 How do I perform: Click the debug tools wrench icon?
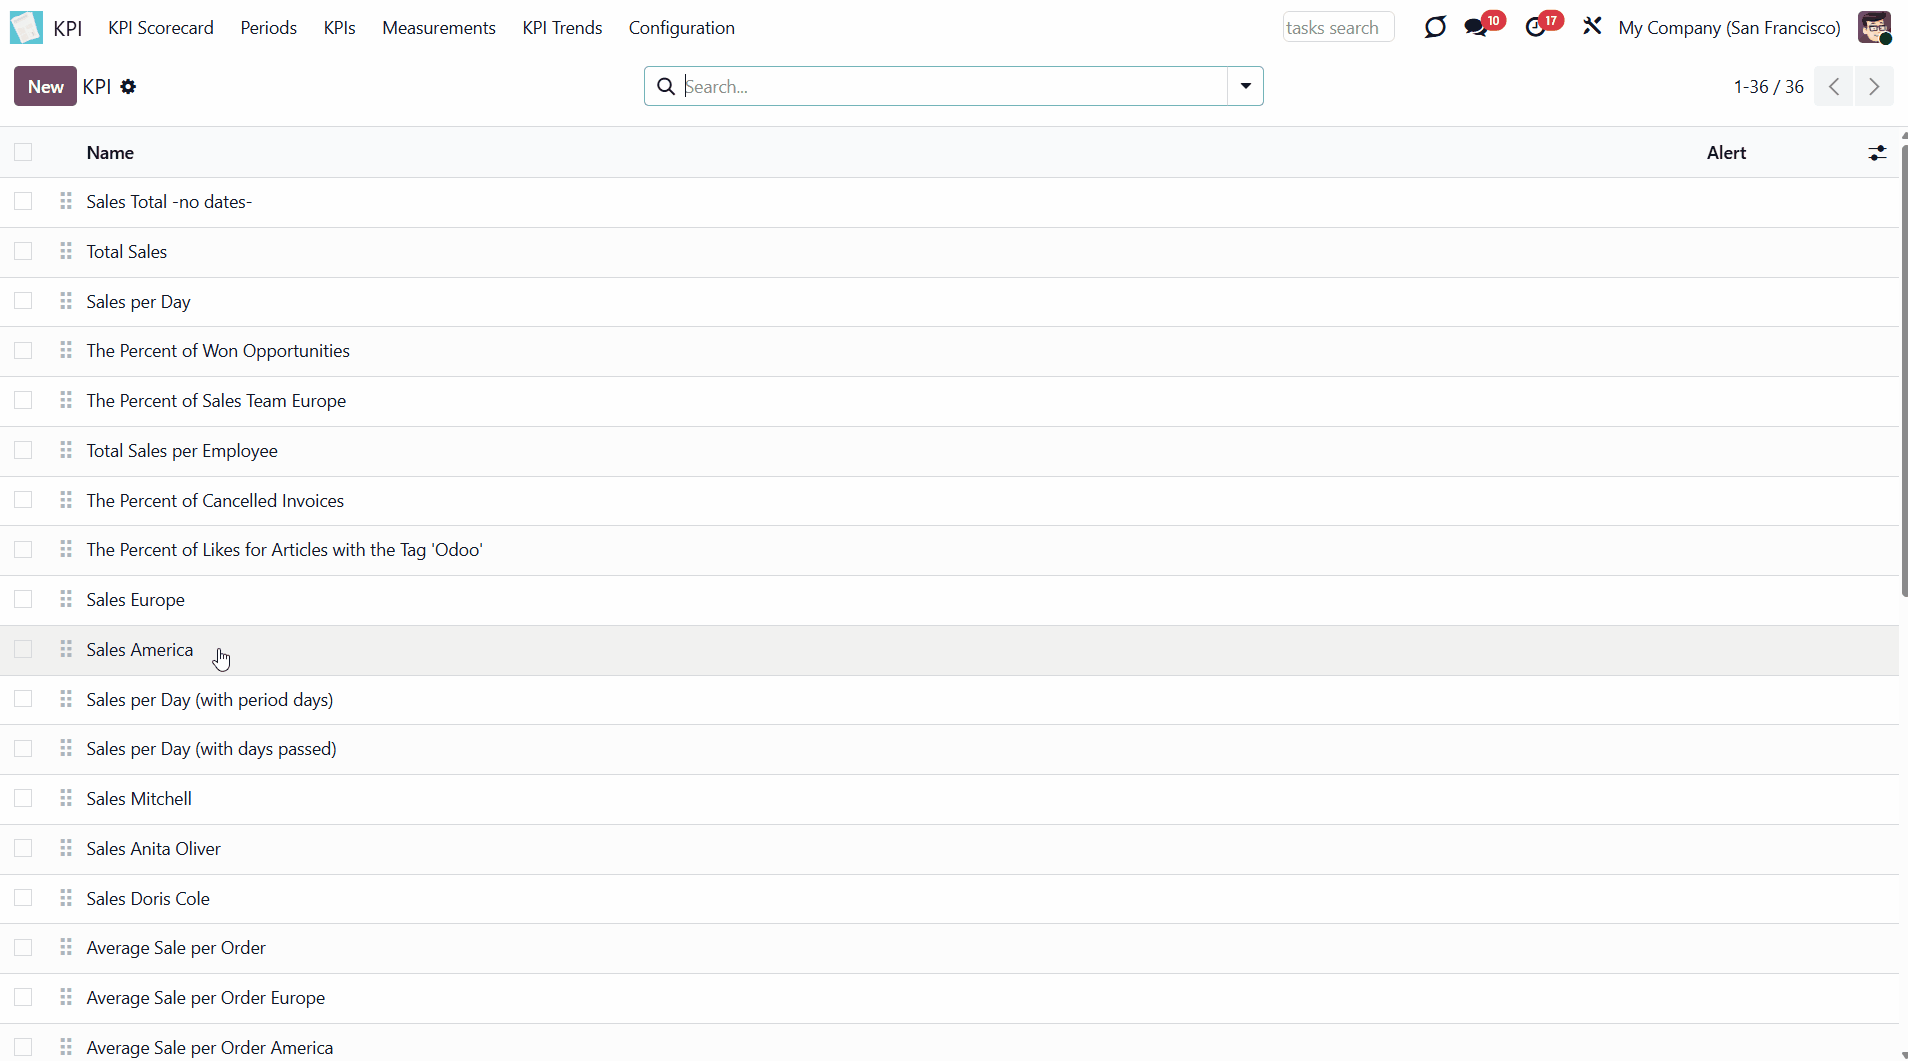click(x=1592, y=27)
